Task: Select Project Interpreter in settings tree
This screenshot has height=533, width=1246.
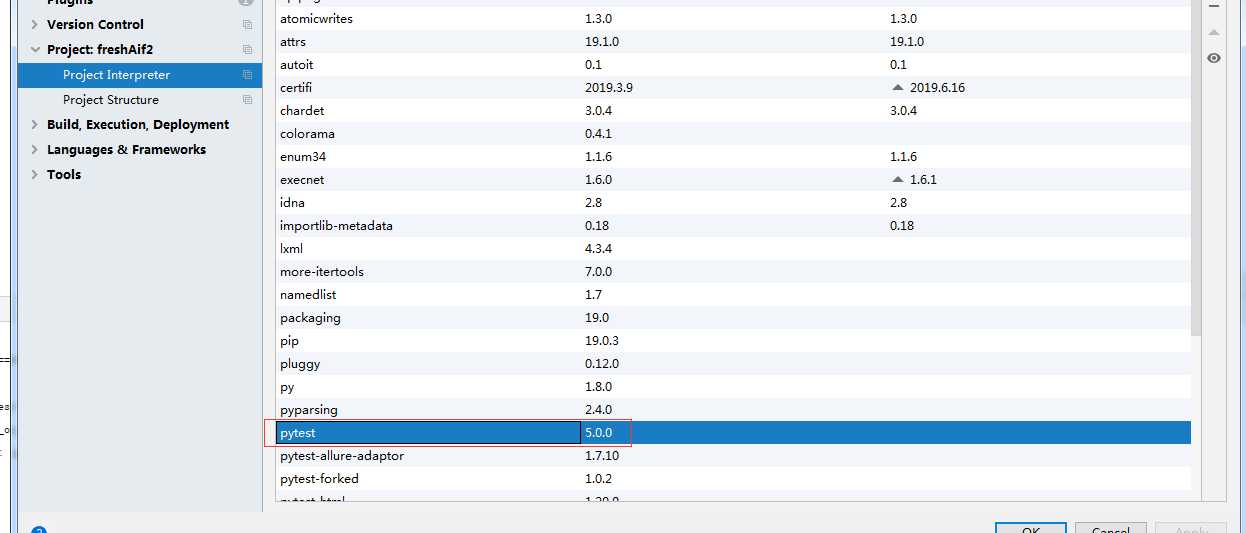Action: pyautogui.click(x=140, y=74)
